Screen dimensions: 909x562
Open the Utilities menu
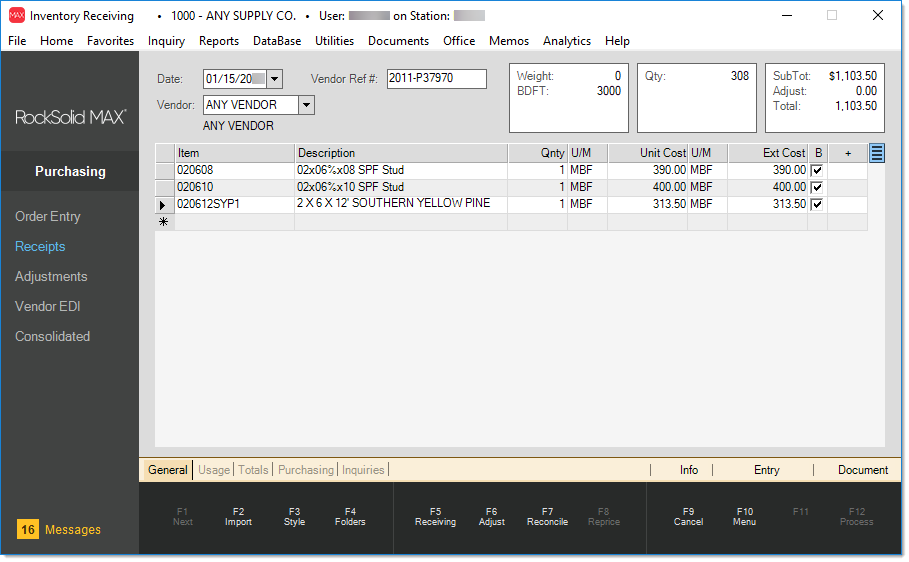pyautogui.click(x=334, y=41)
